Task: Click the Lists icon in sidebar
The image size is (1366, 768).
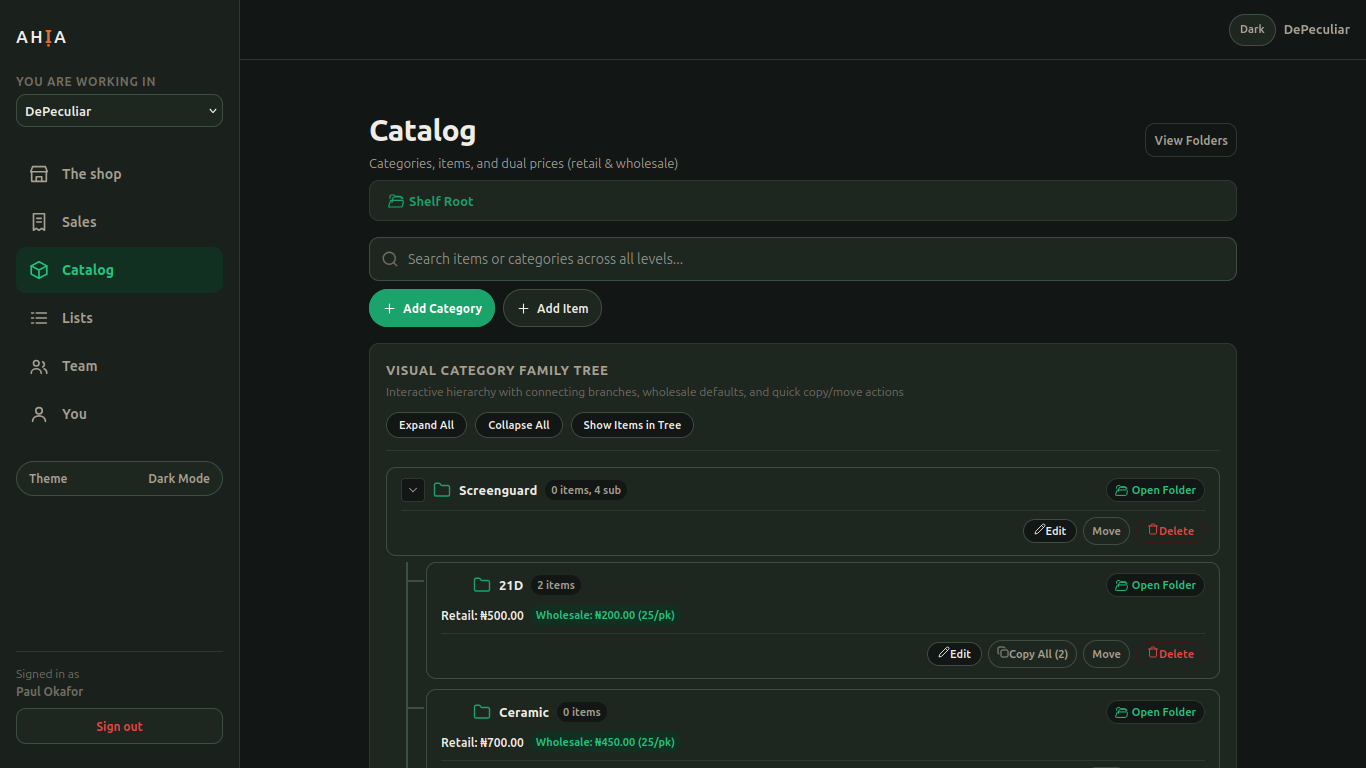Action: click(x=39, y=318)
